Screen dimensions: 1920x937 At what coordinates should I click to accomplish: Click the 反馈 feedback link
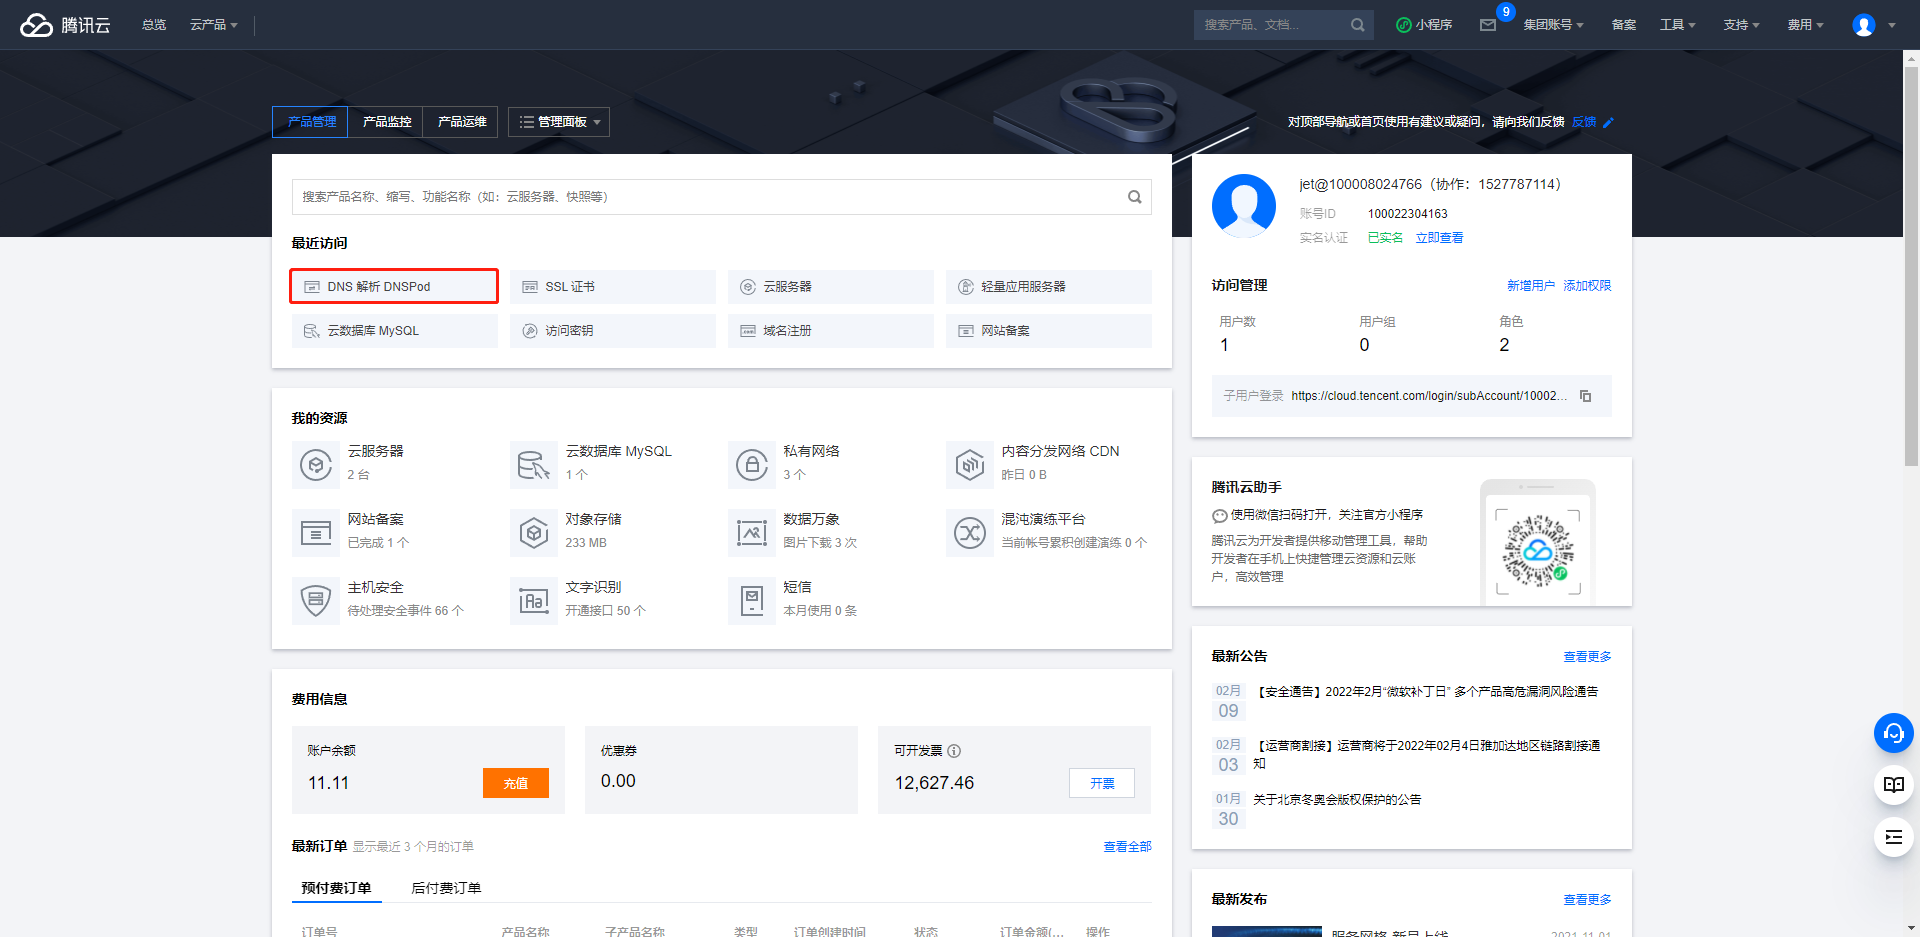[1584, 122]
